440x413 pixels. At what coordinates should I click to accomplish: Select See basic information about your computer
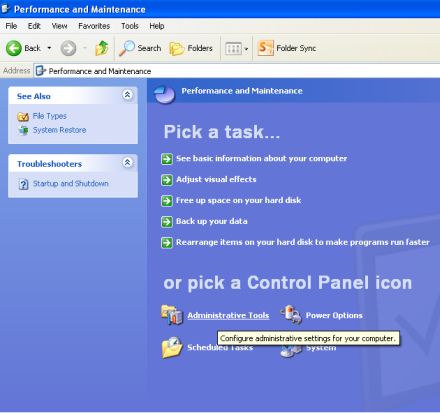pos(262,158)
